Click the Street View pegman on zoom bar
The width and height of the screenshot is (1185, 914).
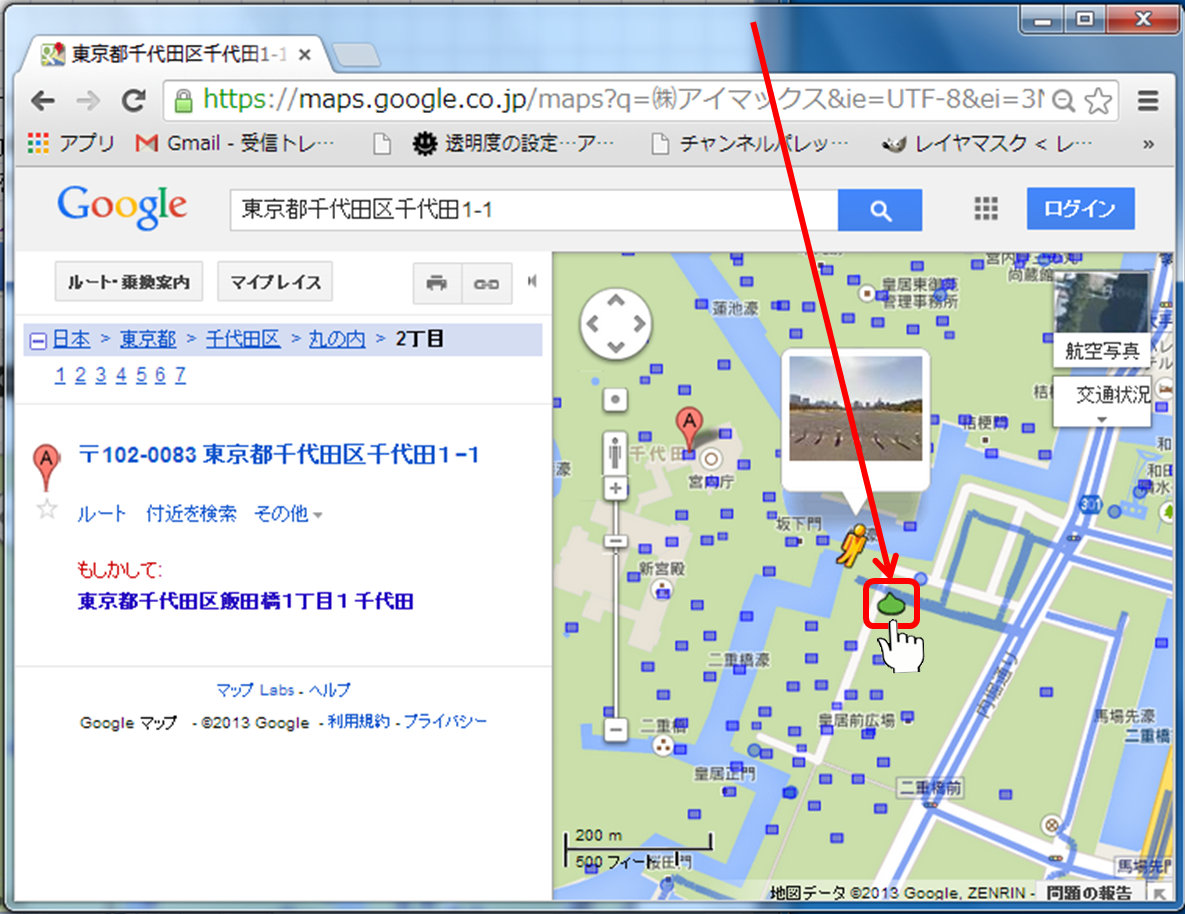point(616,453)
